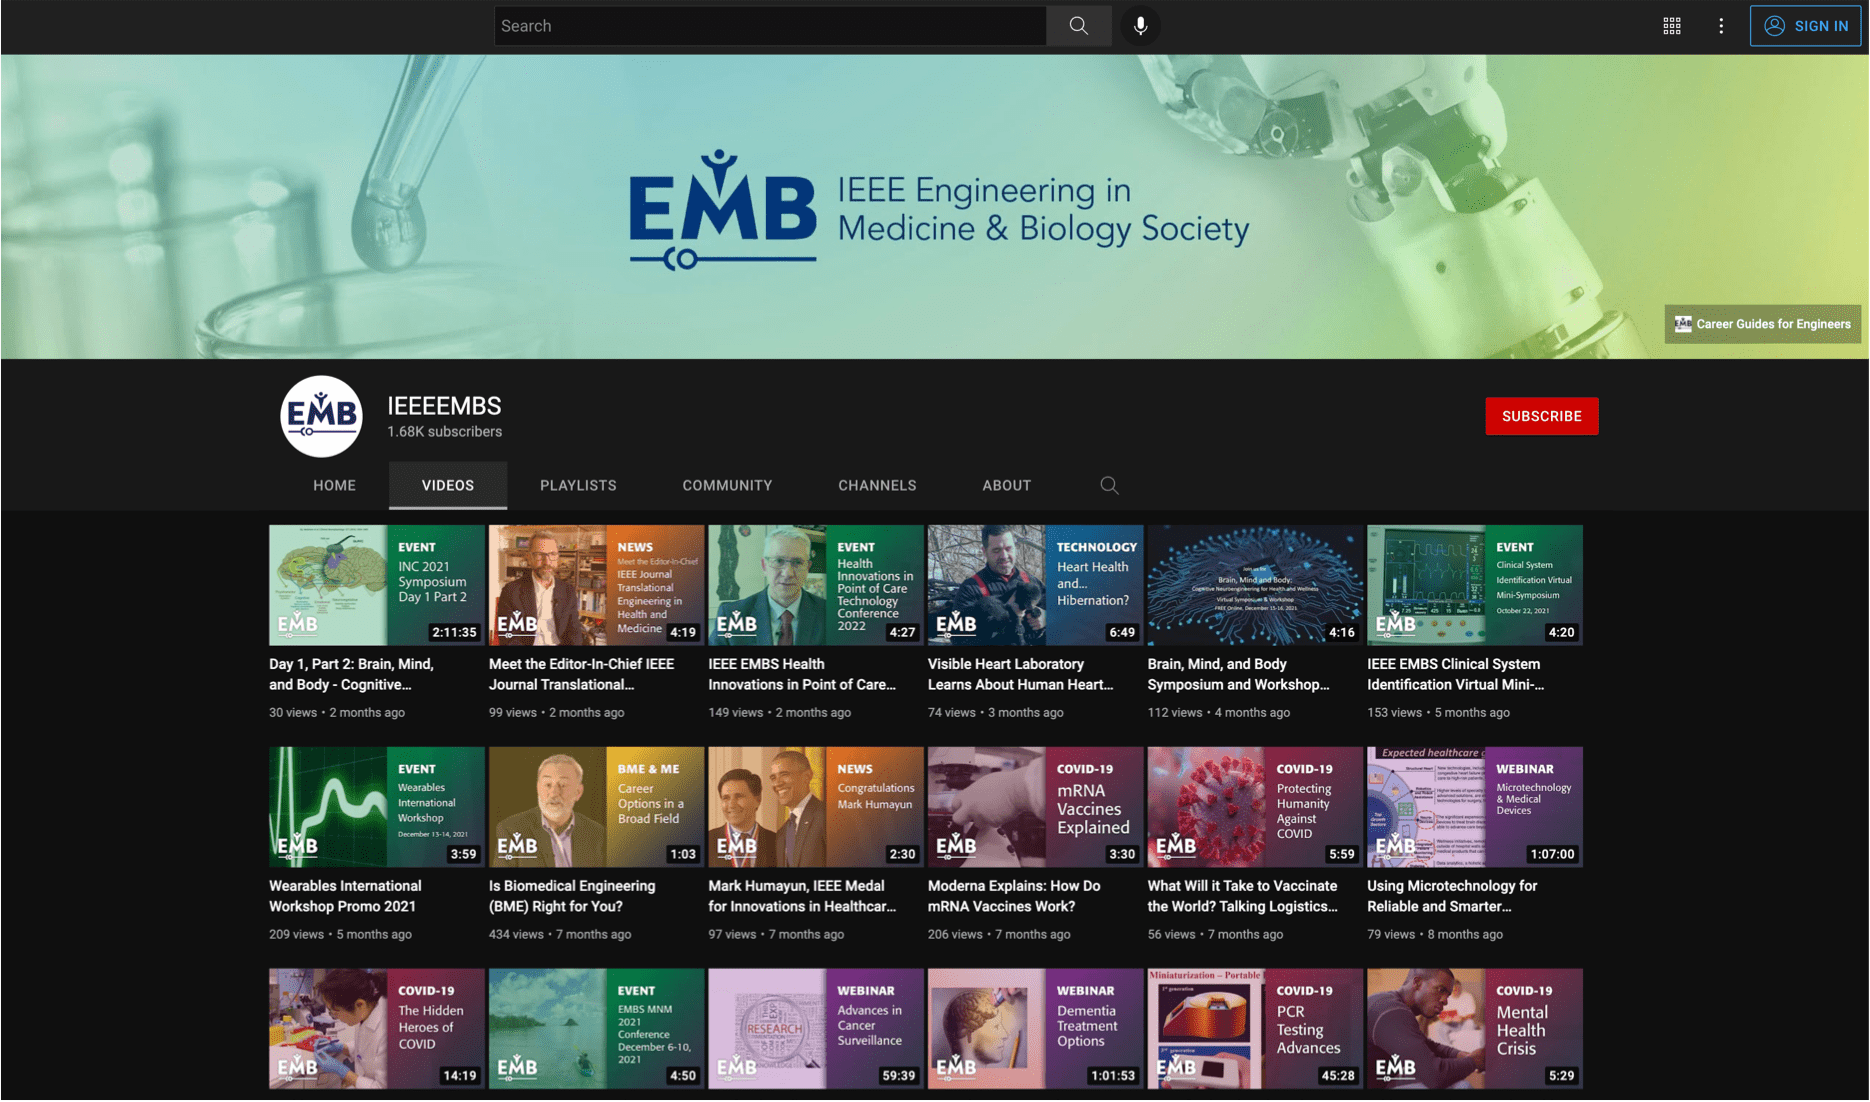Open mRNA Vaccines Explained thumbnail
Screen dimensions: 1870x1102
1035,807
